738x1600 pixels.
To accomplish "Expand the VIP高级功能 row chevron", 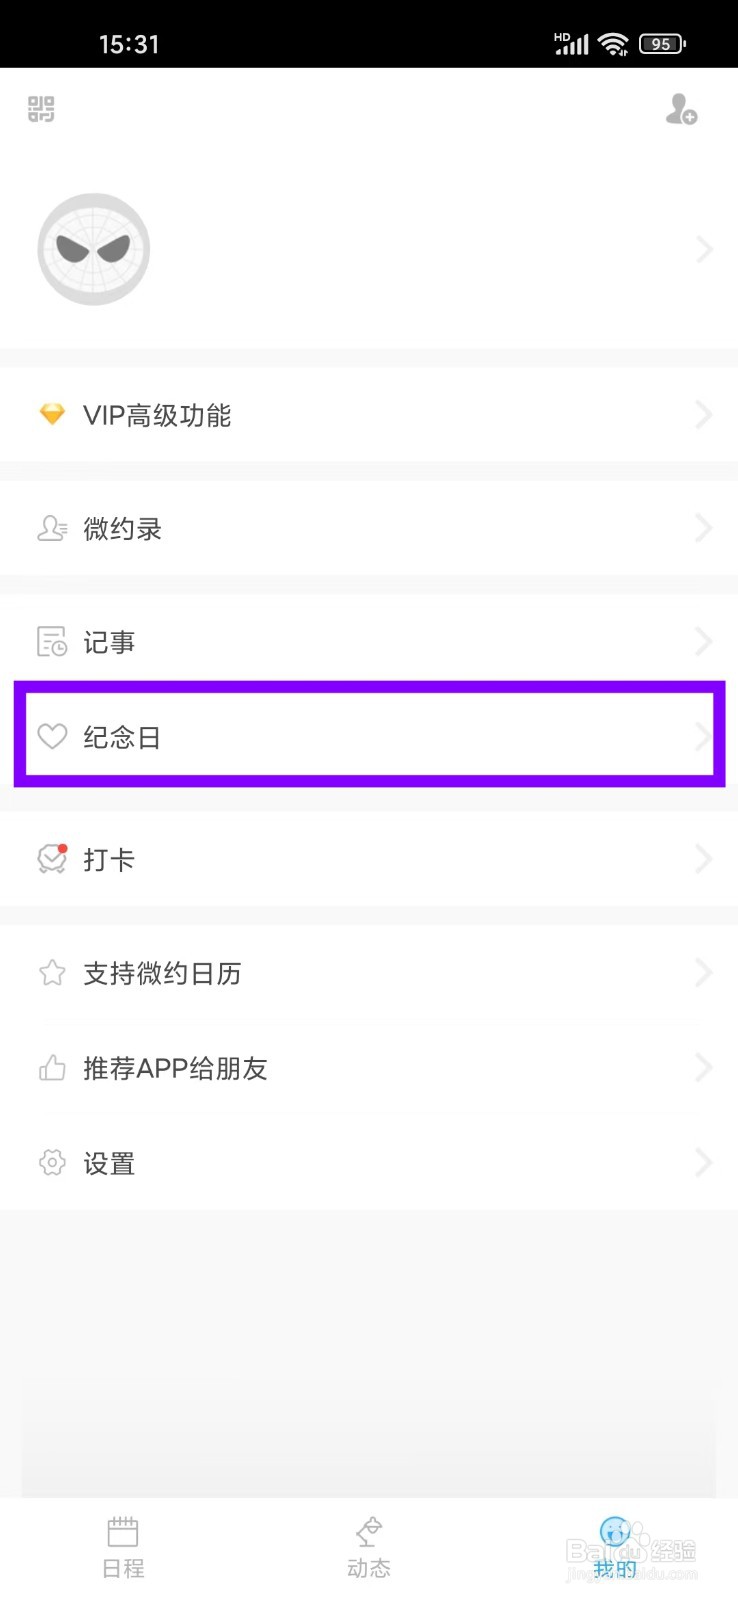I will point(704,414).
